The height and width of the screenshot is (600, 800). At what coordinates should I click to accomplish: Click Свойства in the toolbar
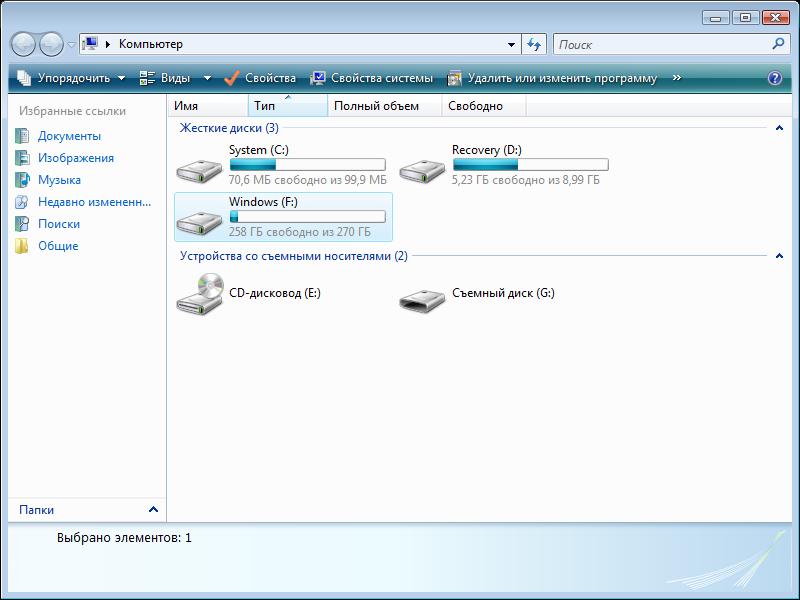click(270, 78)
